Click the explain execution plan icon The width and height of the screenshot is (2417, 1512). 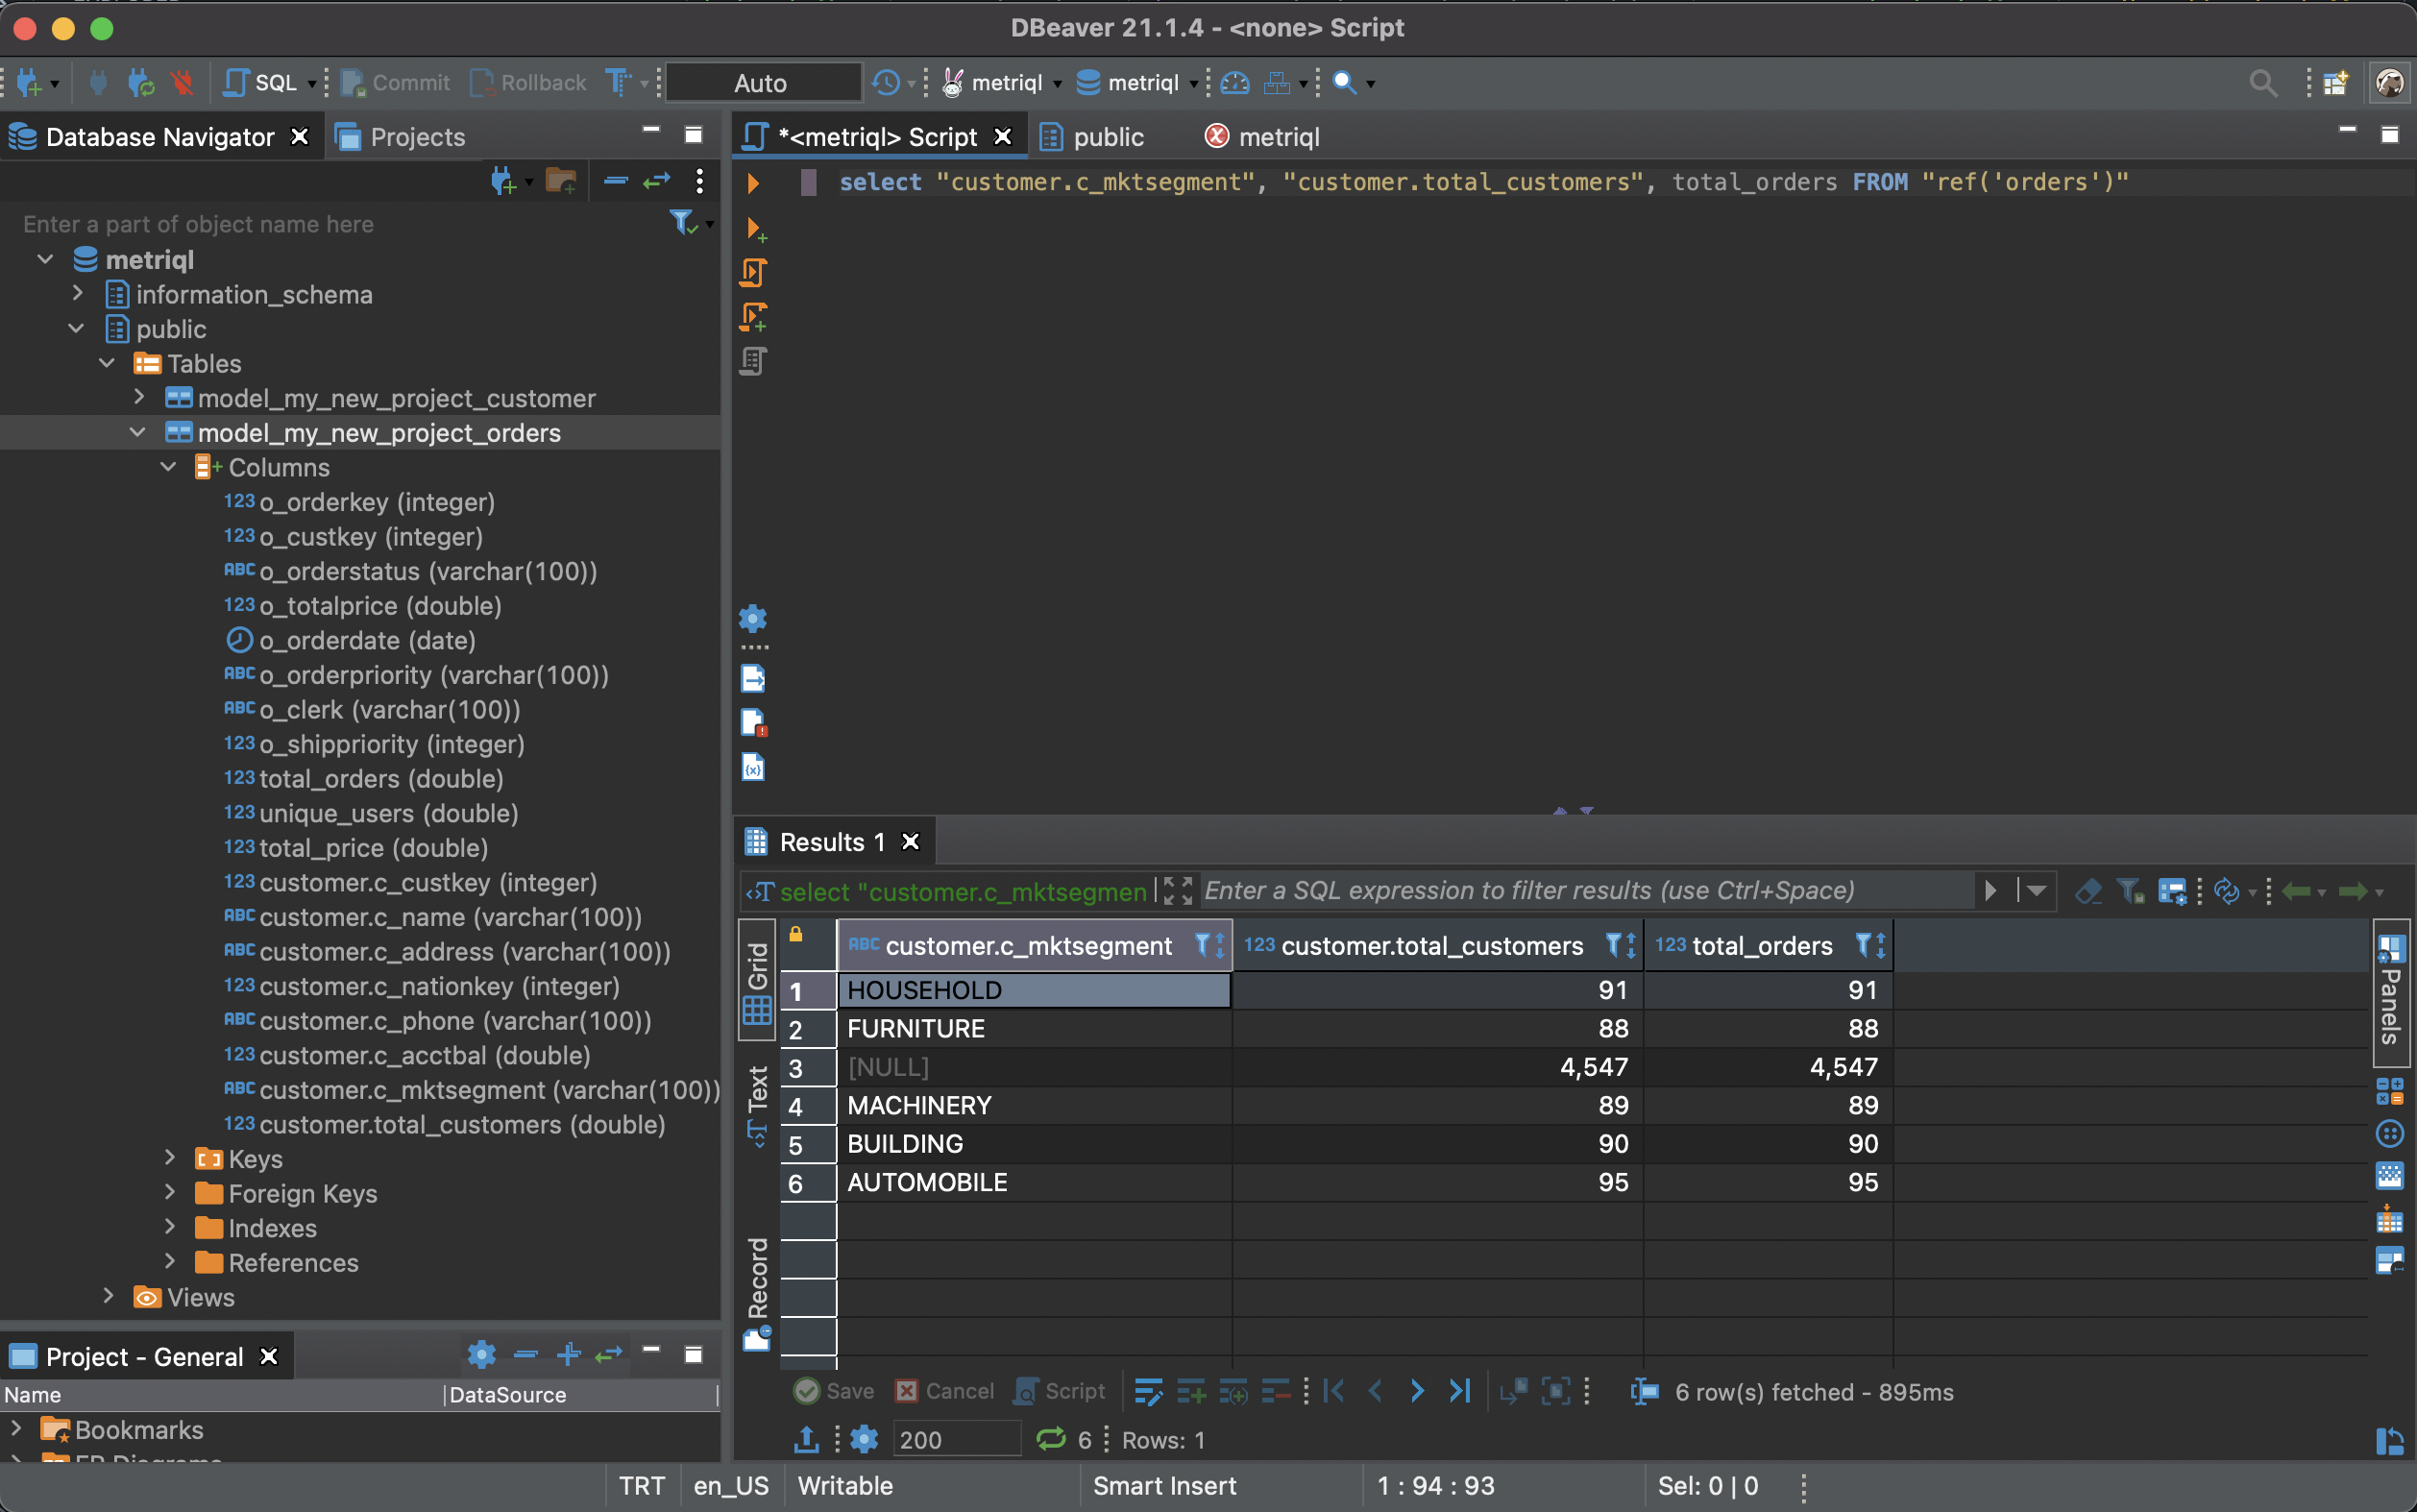tap(753, 361)
